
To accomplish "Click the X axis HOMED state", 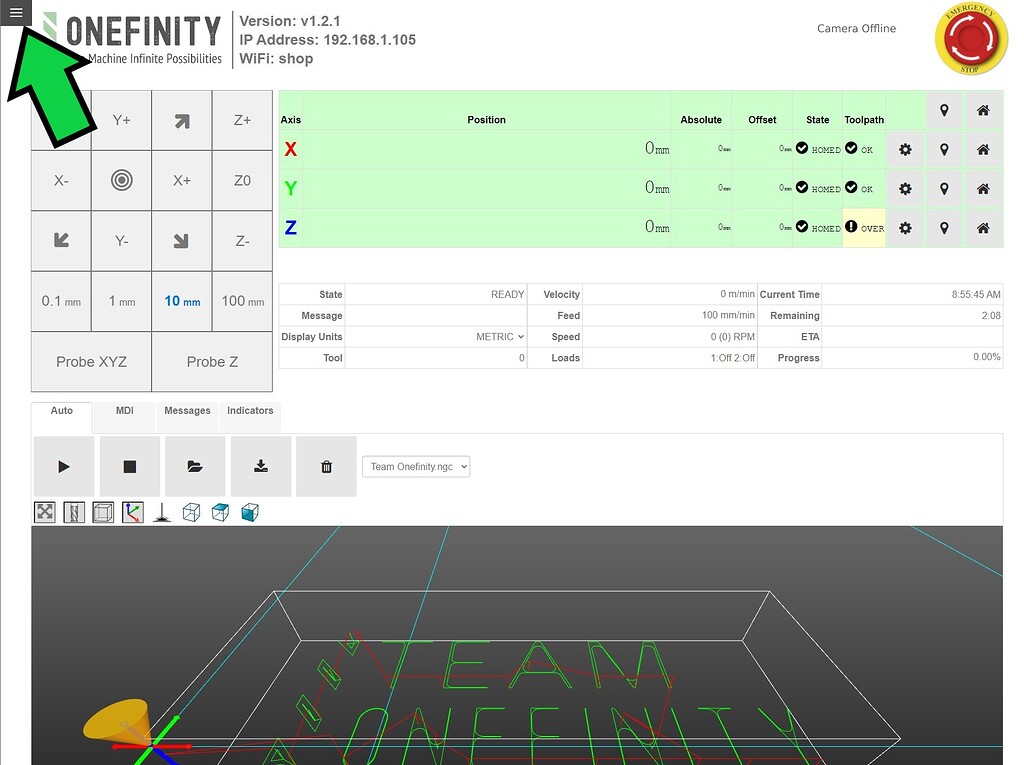I will tap(818, 149).
